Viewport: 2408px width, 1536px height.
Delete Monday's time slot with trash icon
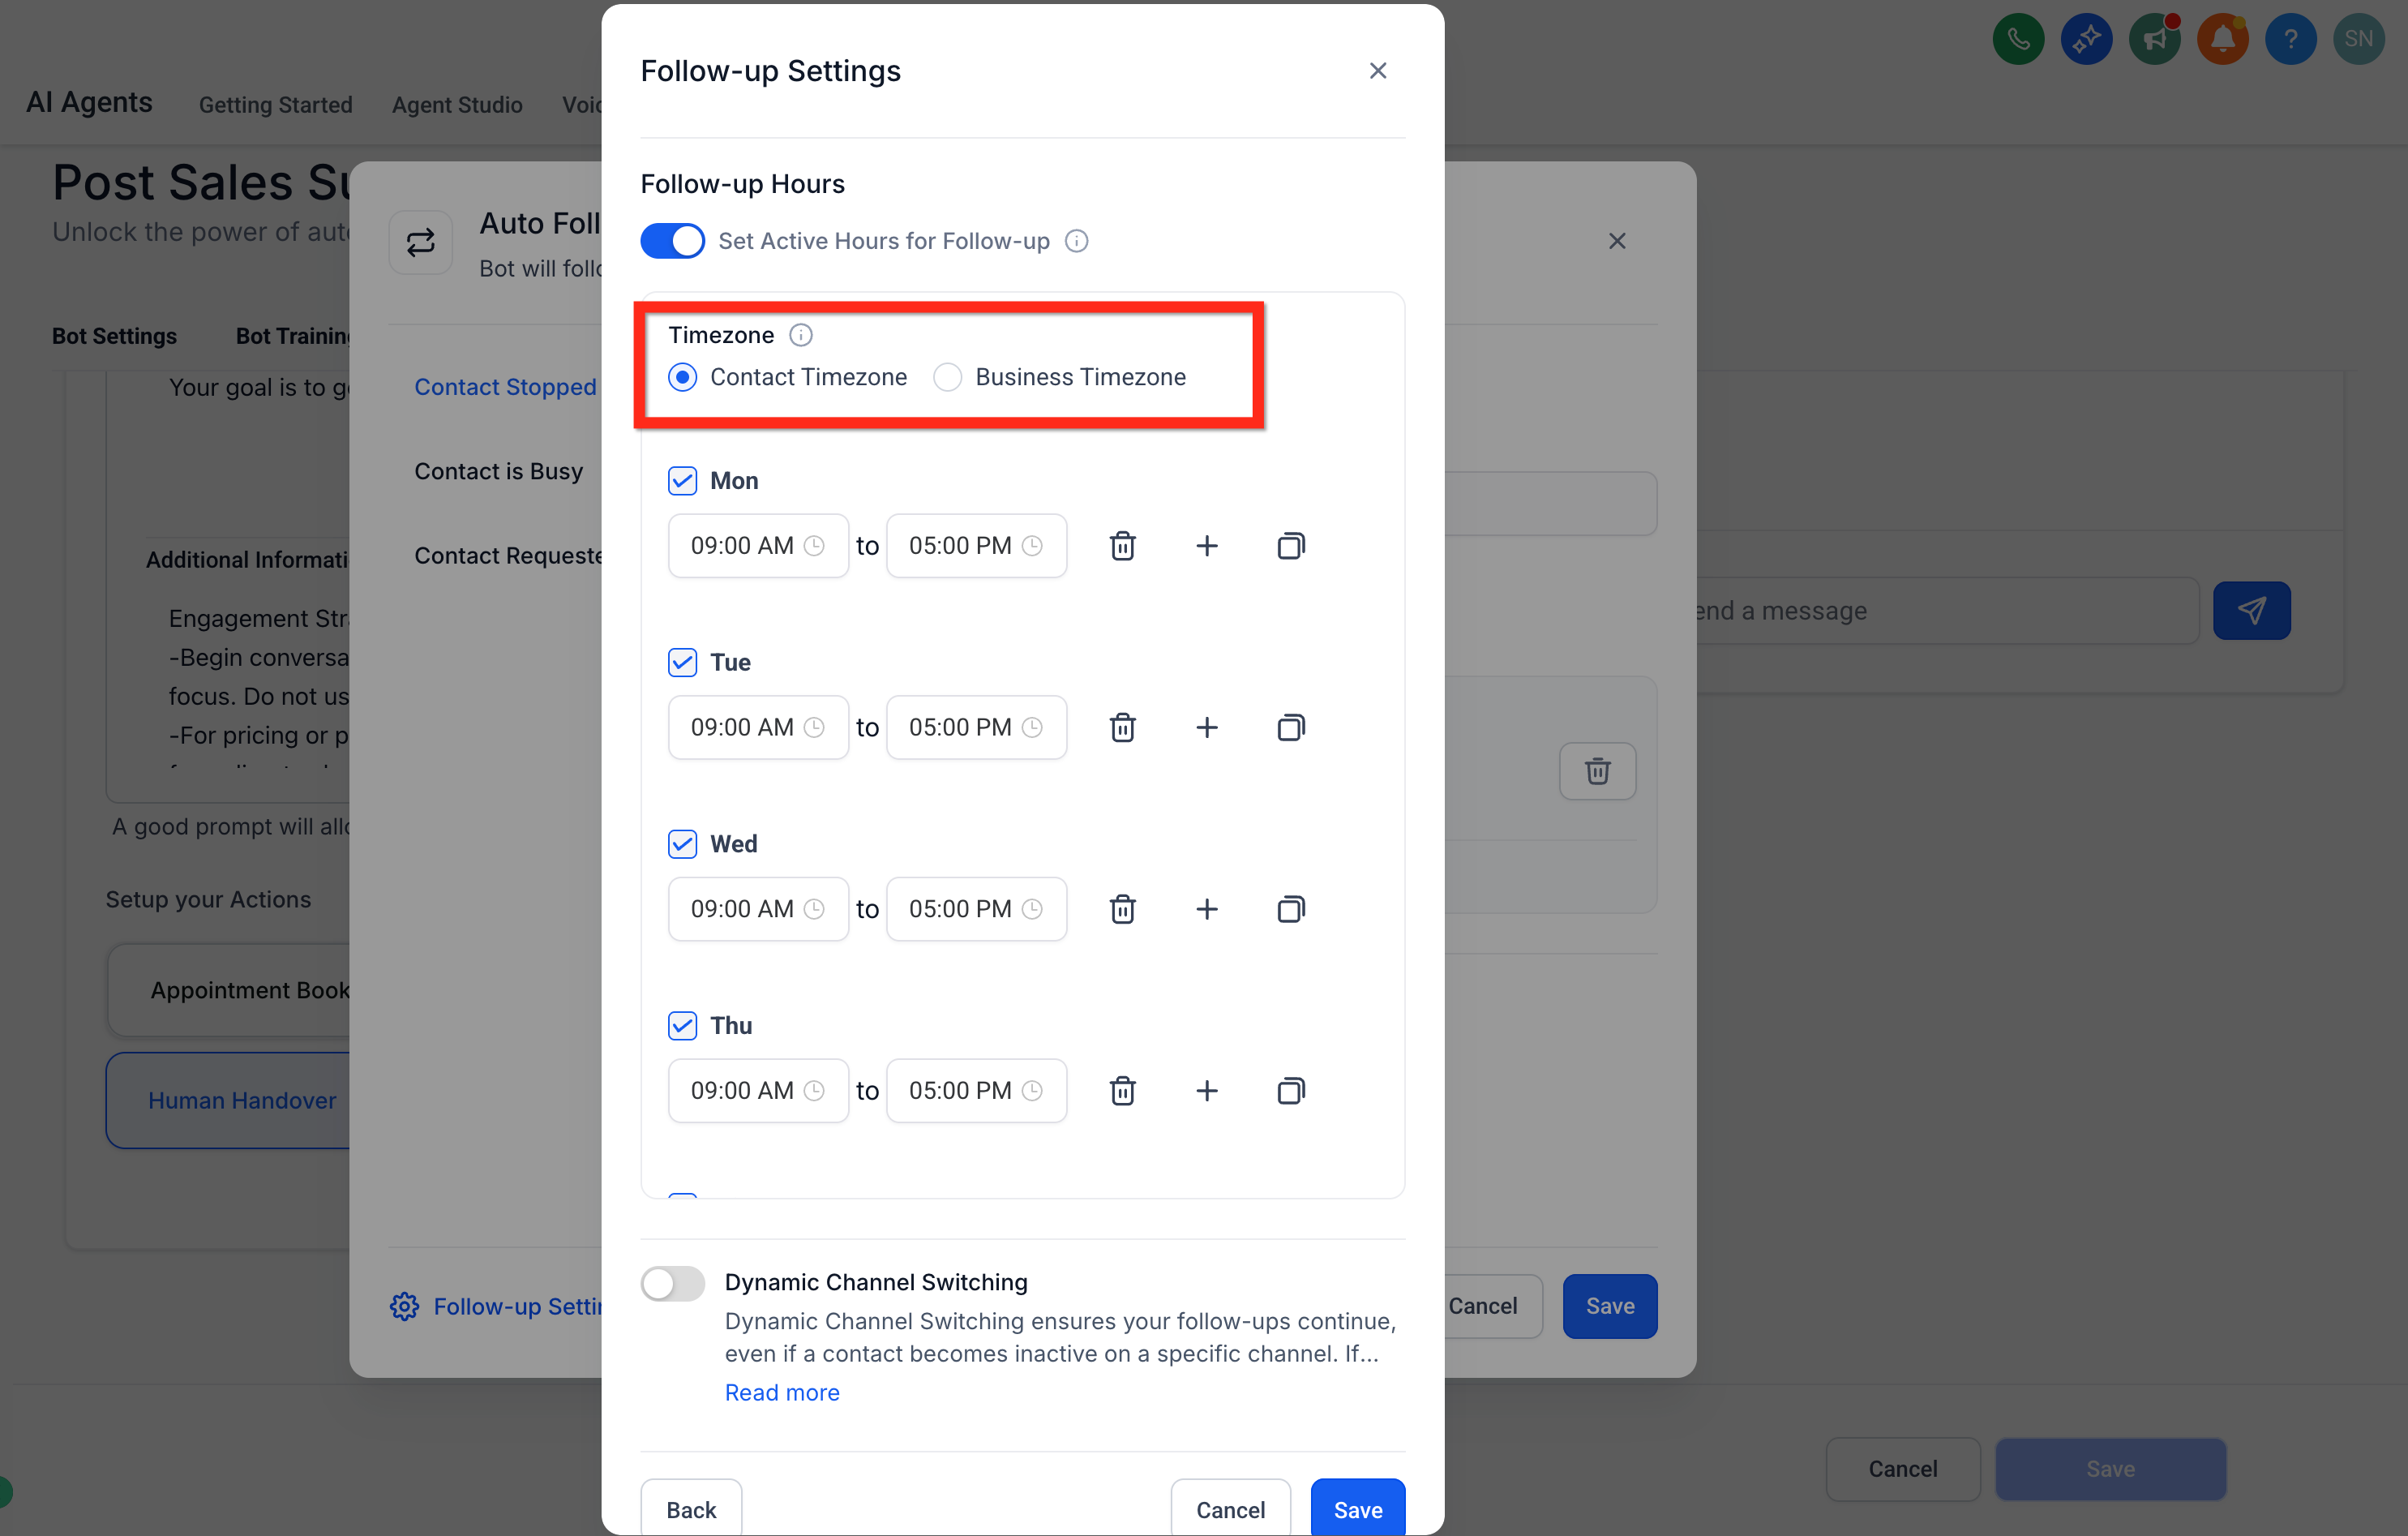tap(1122, 546)
